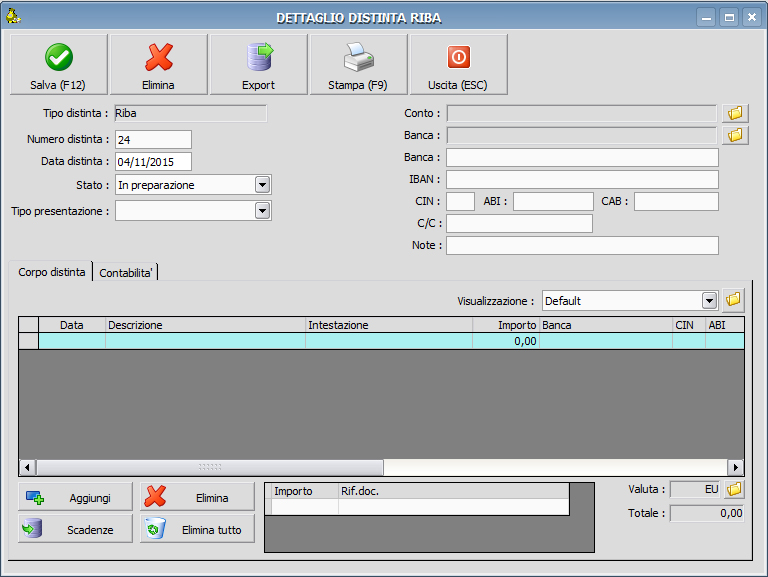Image resolution: width=768 pixels, height=577 pixels.
Task: Click the Elimina tutto recycle bin button
Action: click(197, 529)
